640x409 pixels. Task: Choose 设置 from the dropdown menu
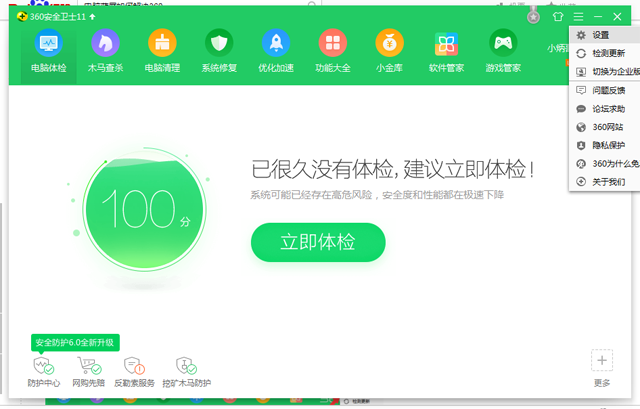604,35
